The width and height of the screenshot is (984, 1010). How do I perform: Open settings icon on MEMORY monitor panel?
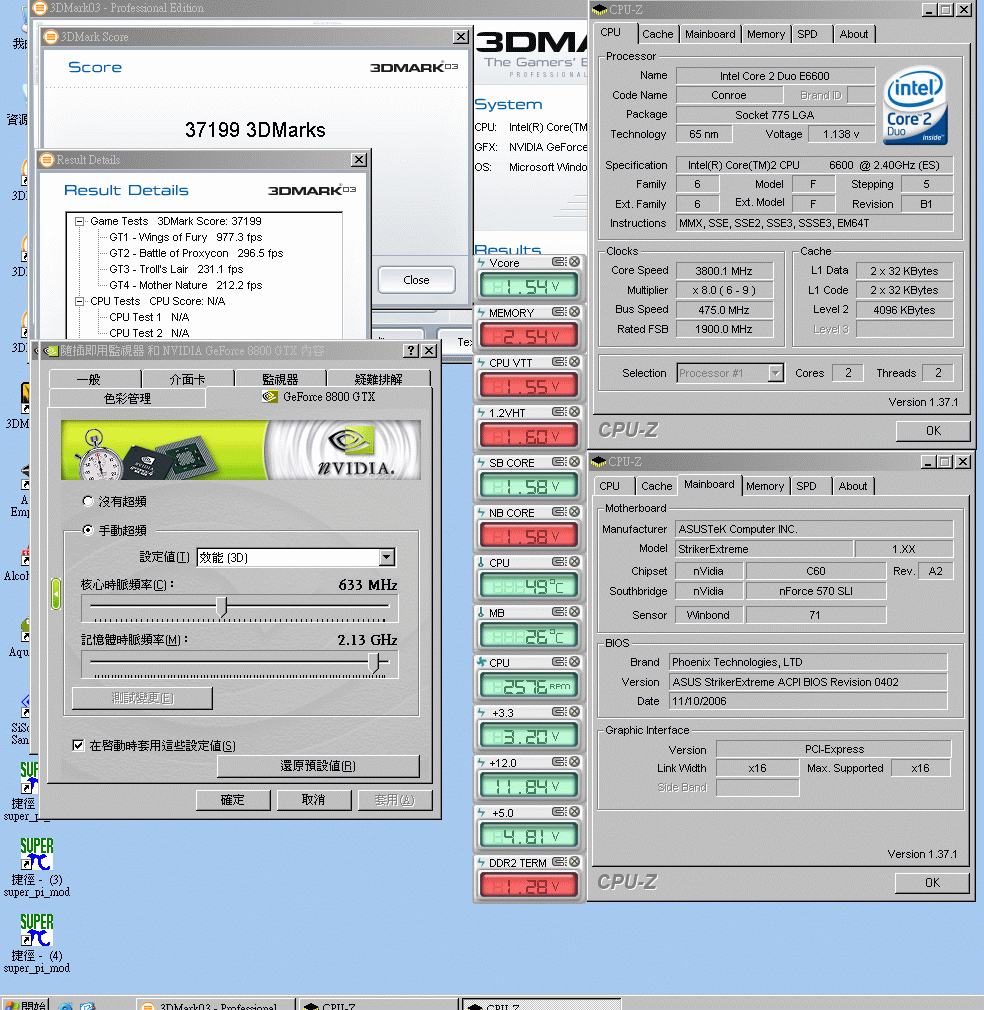tap(558, 312)
